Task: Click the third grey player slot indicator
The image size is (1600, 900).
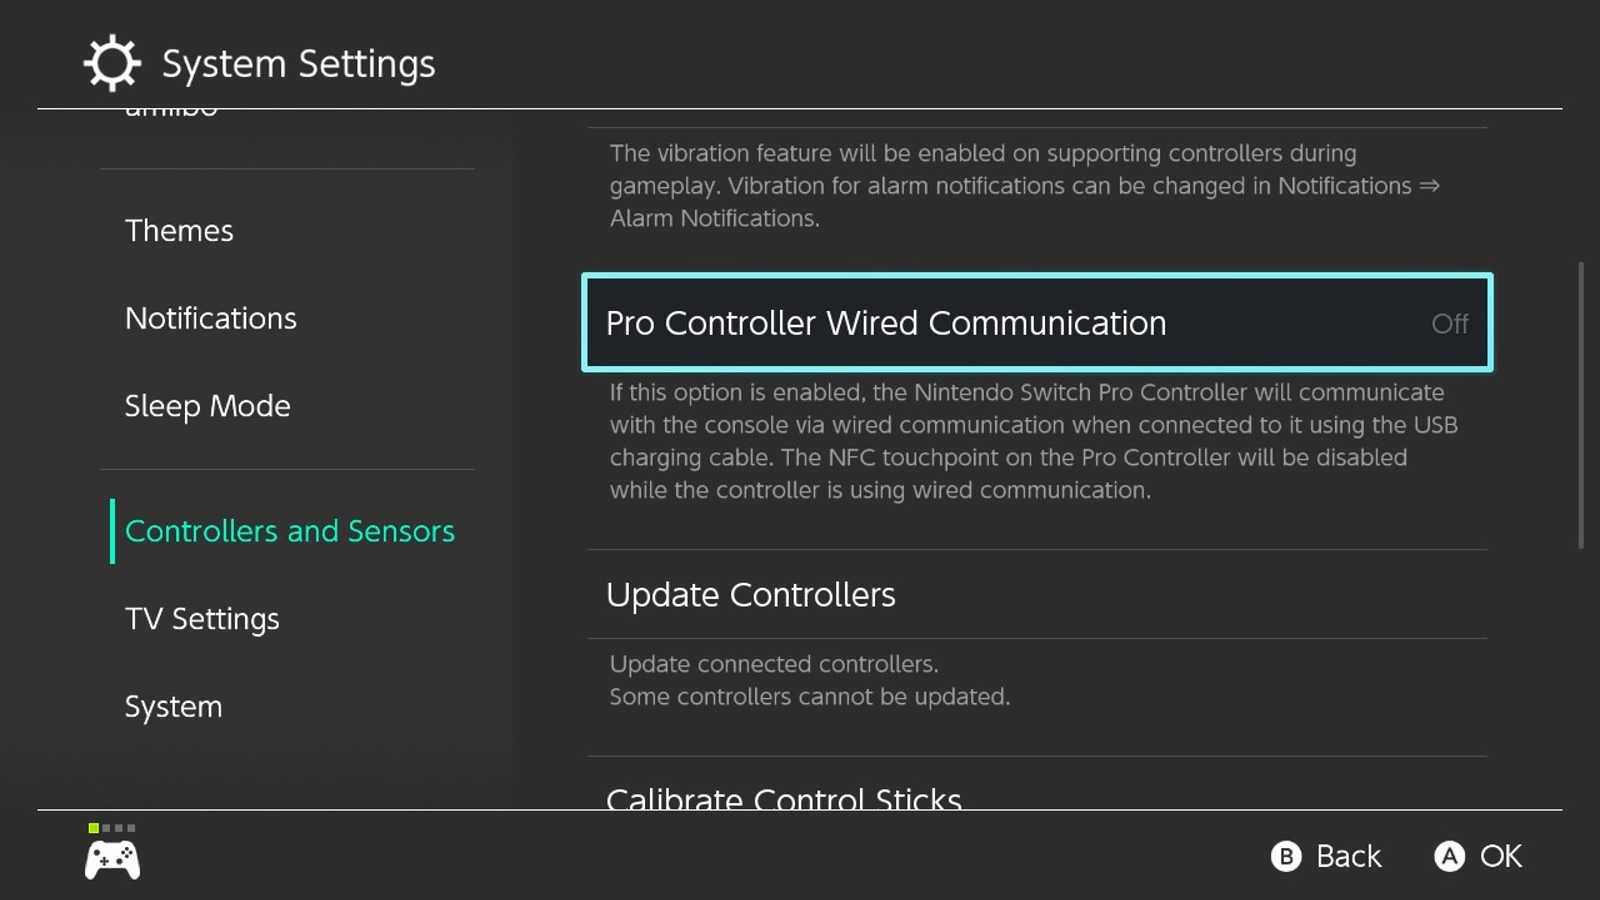Action: 119,827
